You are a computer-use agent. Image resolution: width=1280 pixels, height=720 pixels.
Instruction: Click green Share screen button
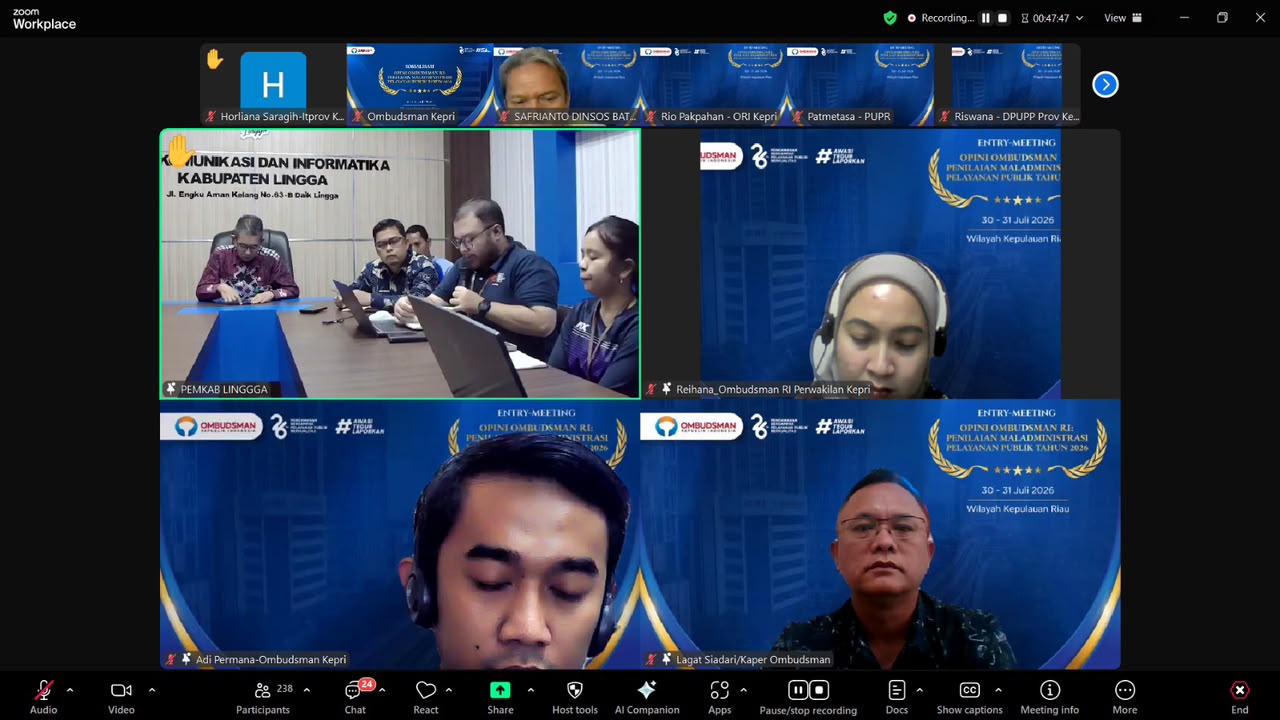[x=500, y=690]
